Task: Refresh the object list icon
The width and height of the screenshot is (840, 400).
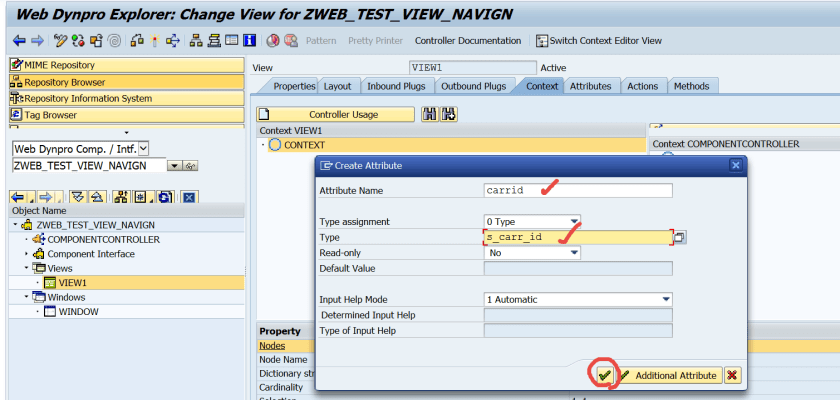Action: tap(165, 198)
